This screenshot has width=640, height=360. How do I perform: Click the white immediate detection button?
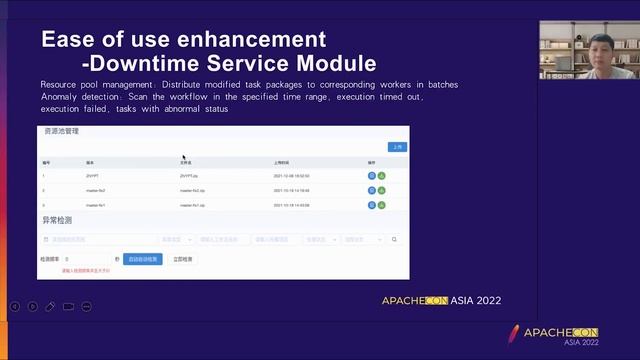click(182, 259)
